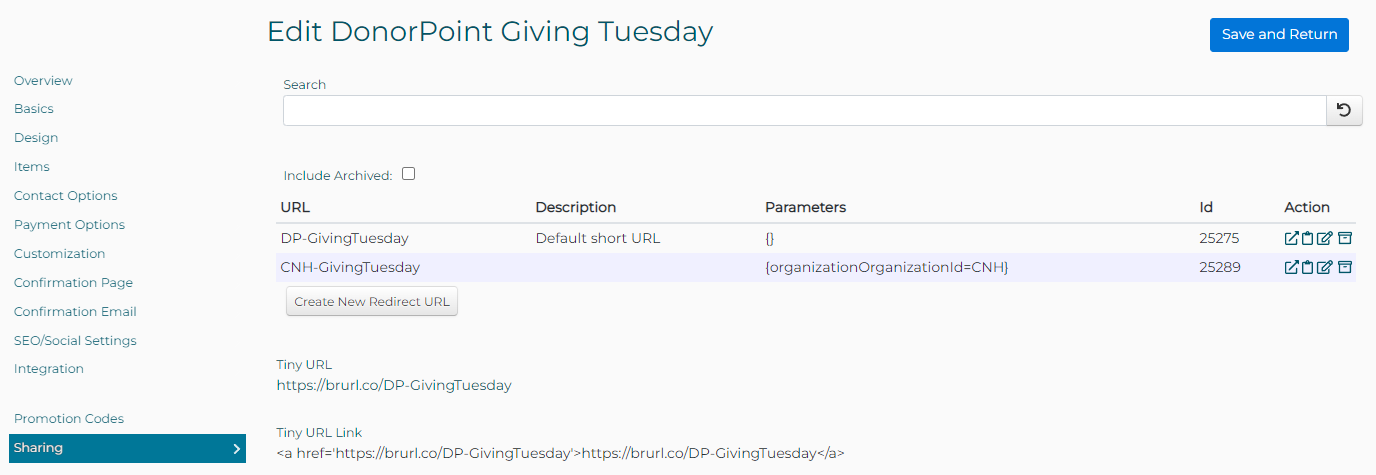
Task: Go to Payment Options in sidebar
Action: pyautogui.click(x=69, y=224)
